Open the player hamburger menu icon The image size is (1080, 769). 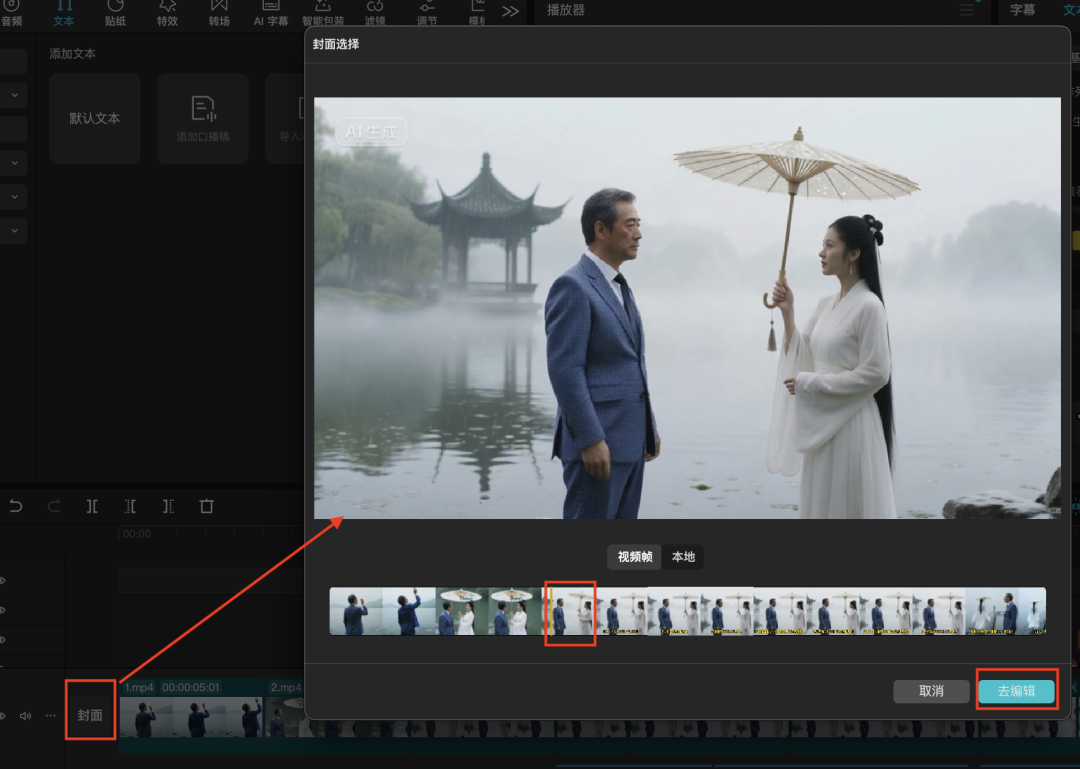click(966, 10)
